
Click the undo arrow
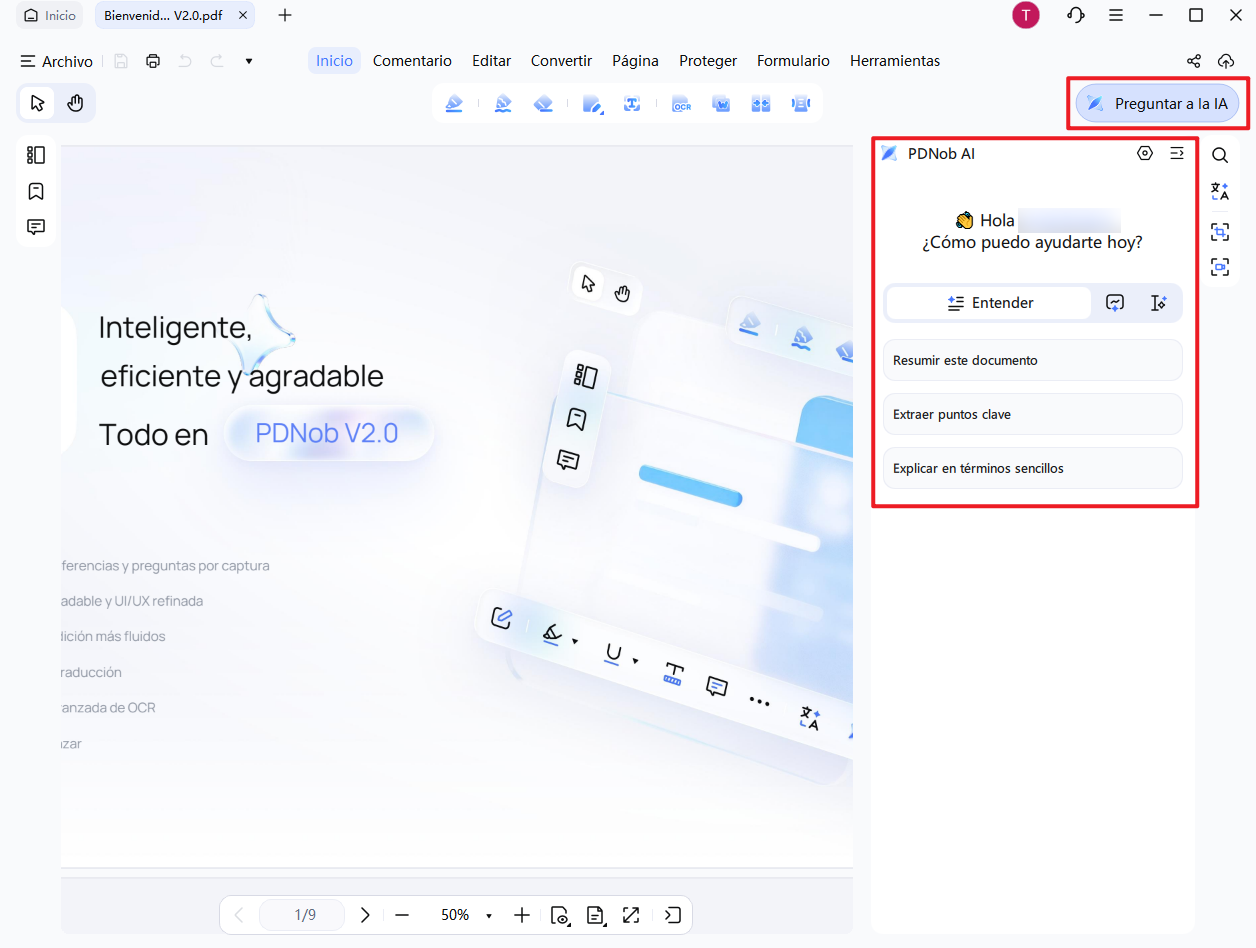click(185, 61)
